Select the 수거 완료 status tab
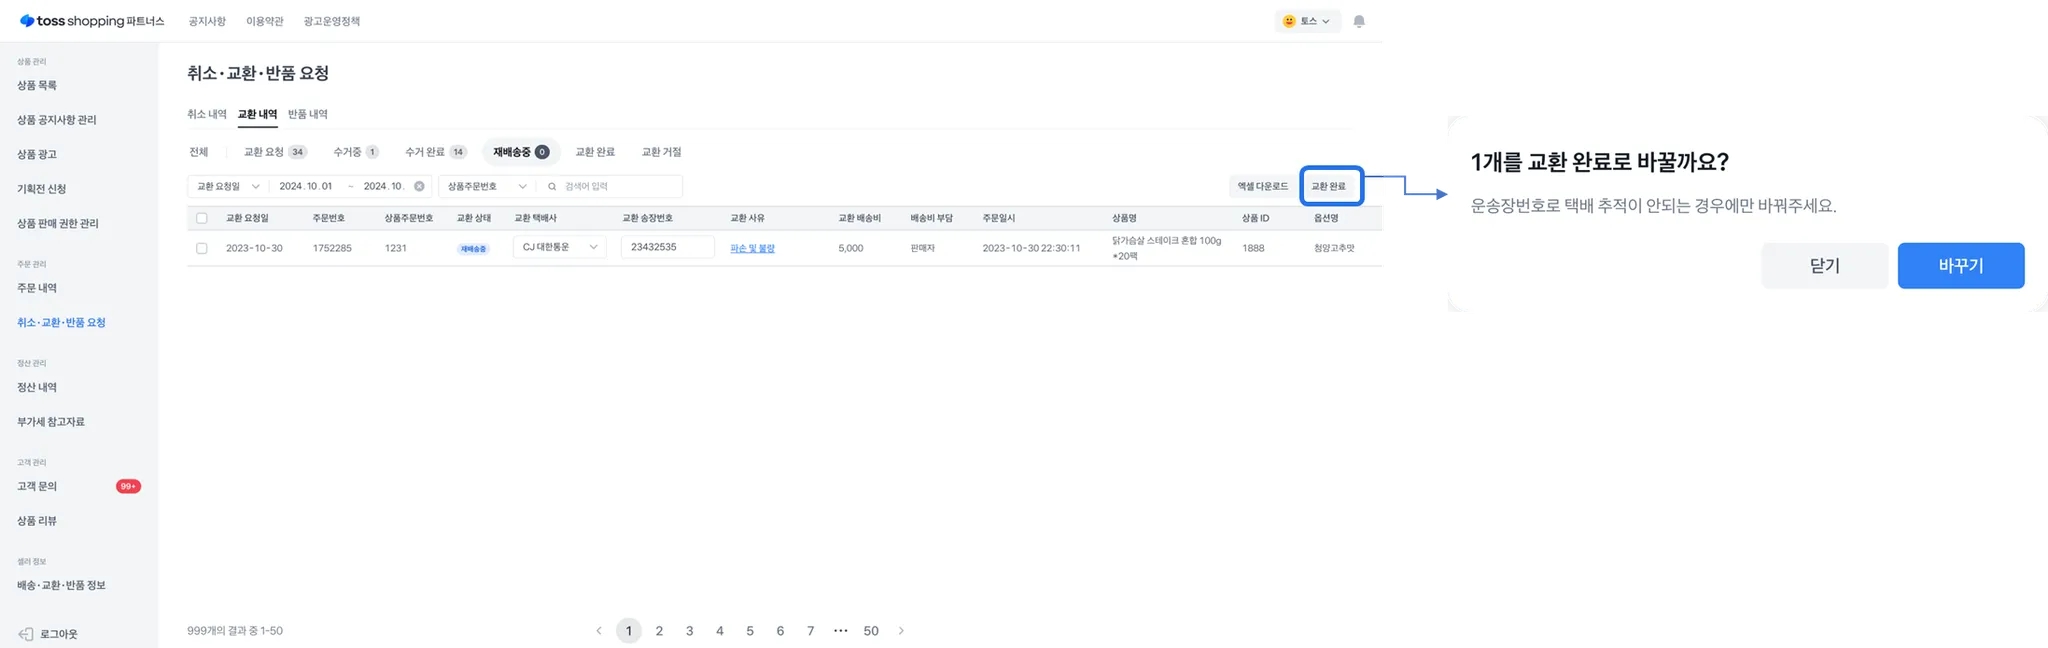 click(434, 152)
